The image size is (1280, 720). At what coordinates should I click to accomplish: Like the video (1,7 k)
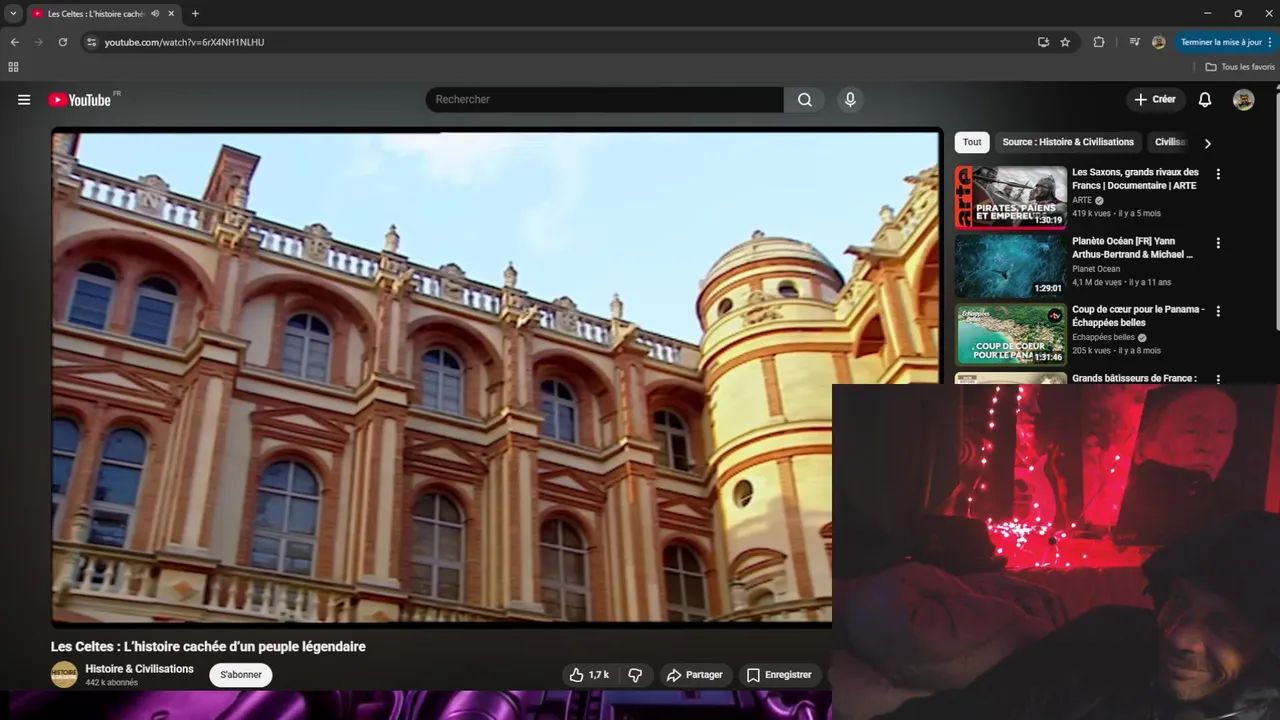coord(589,675)
